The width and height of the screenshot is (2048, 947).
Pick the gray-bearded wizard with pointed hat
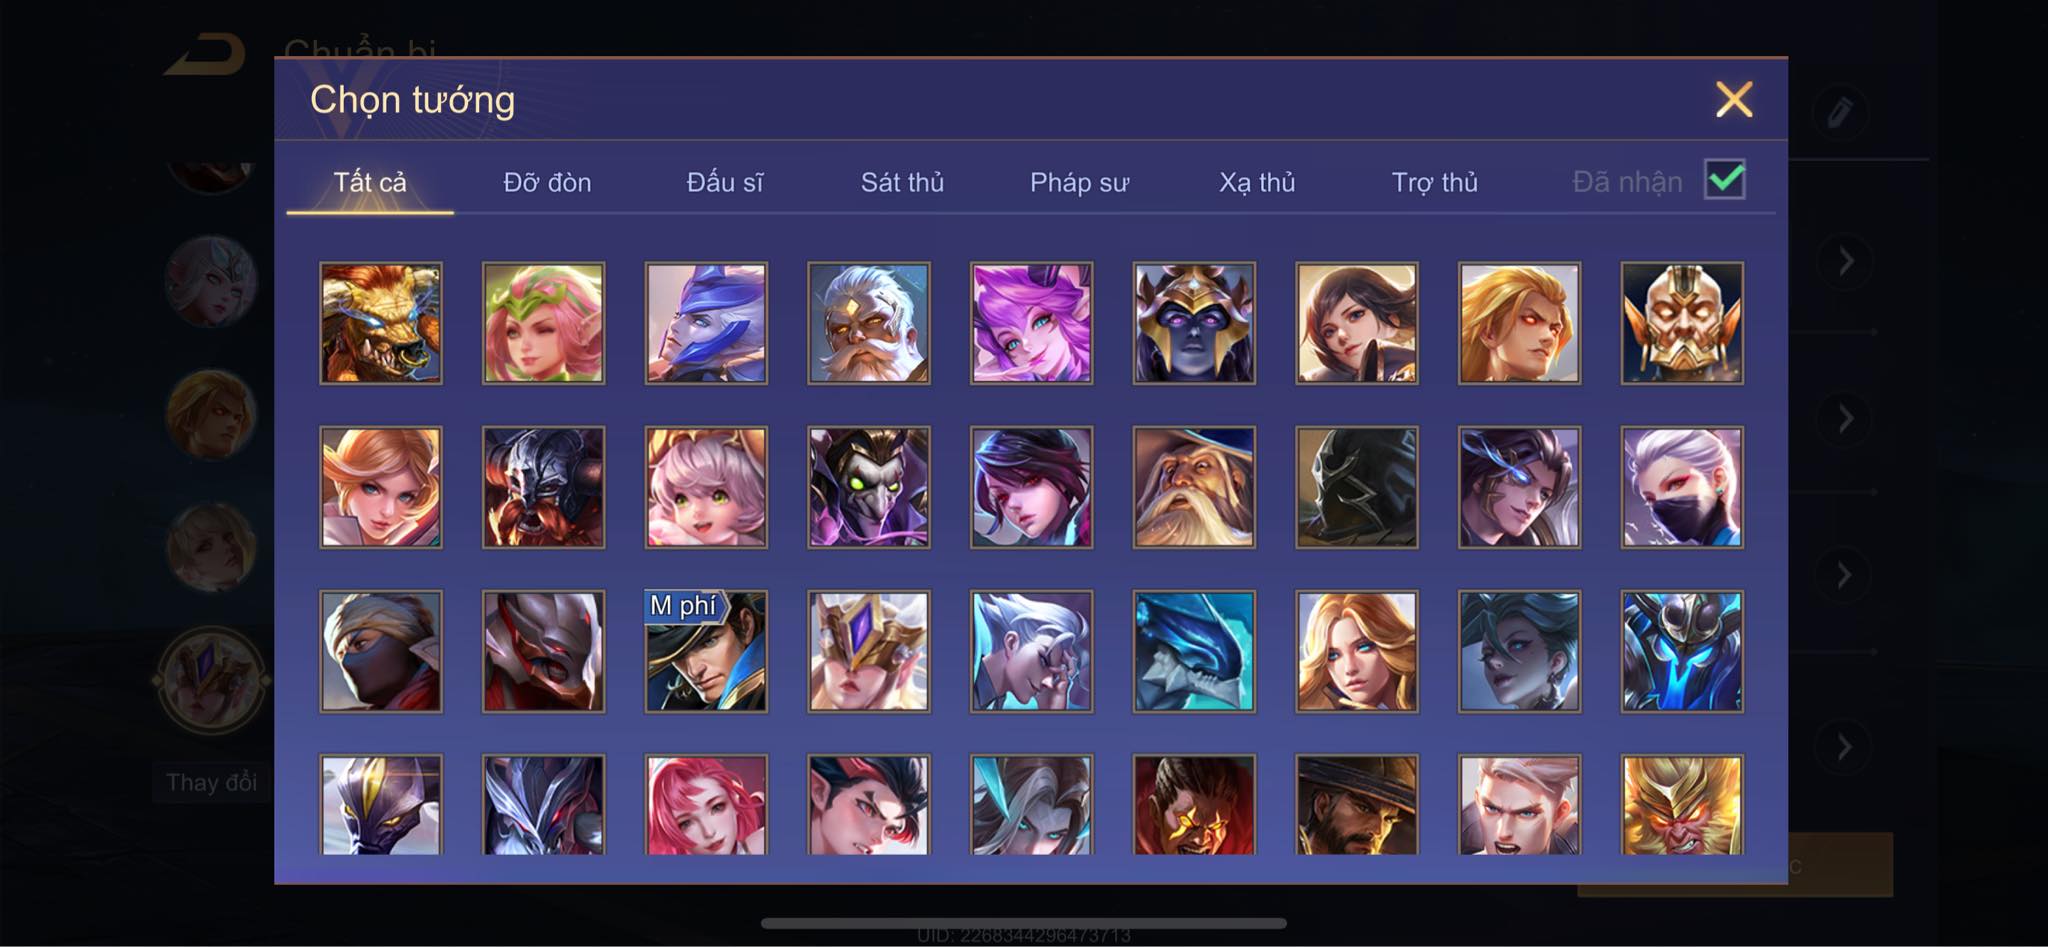[x=1194, y=487]
